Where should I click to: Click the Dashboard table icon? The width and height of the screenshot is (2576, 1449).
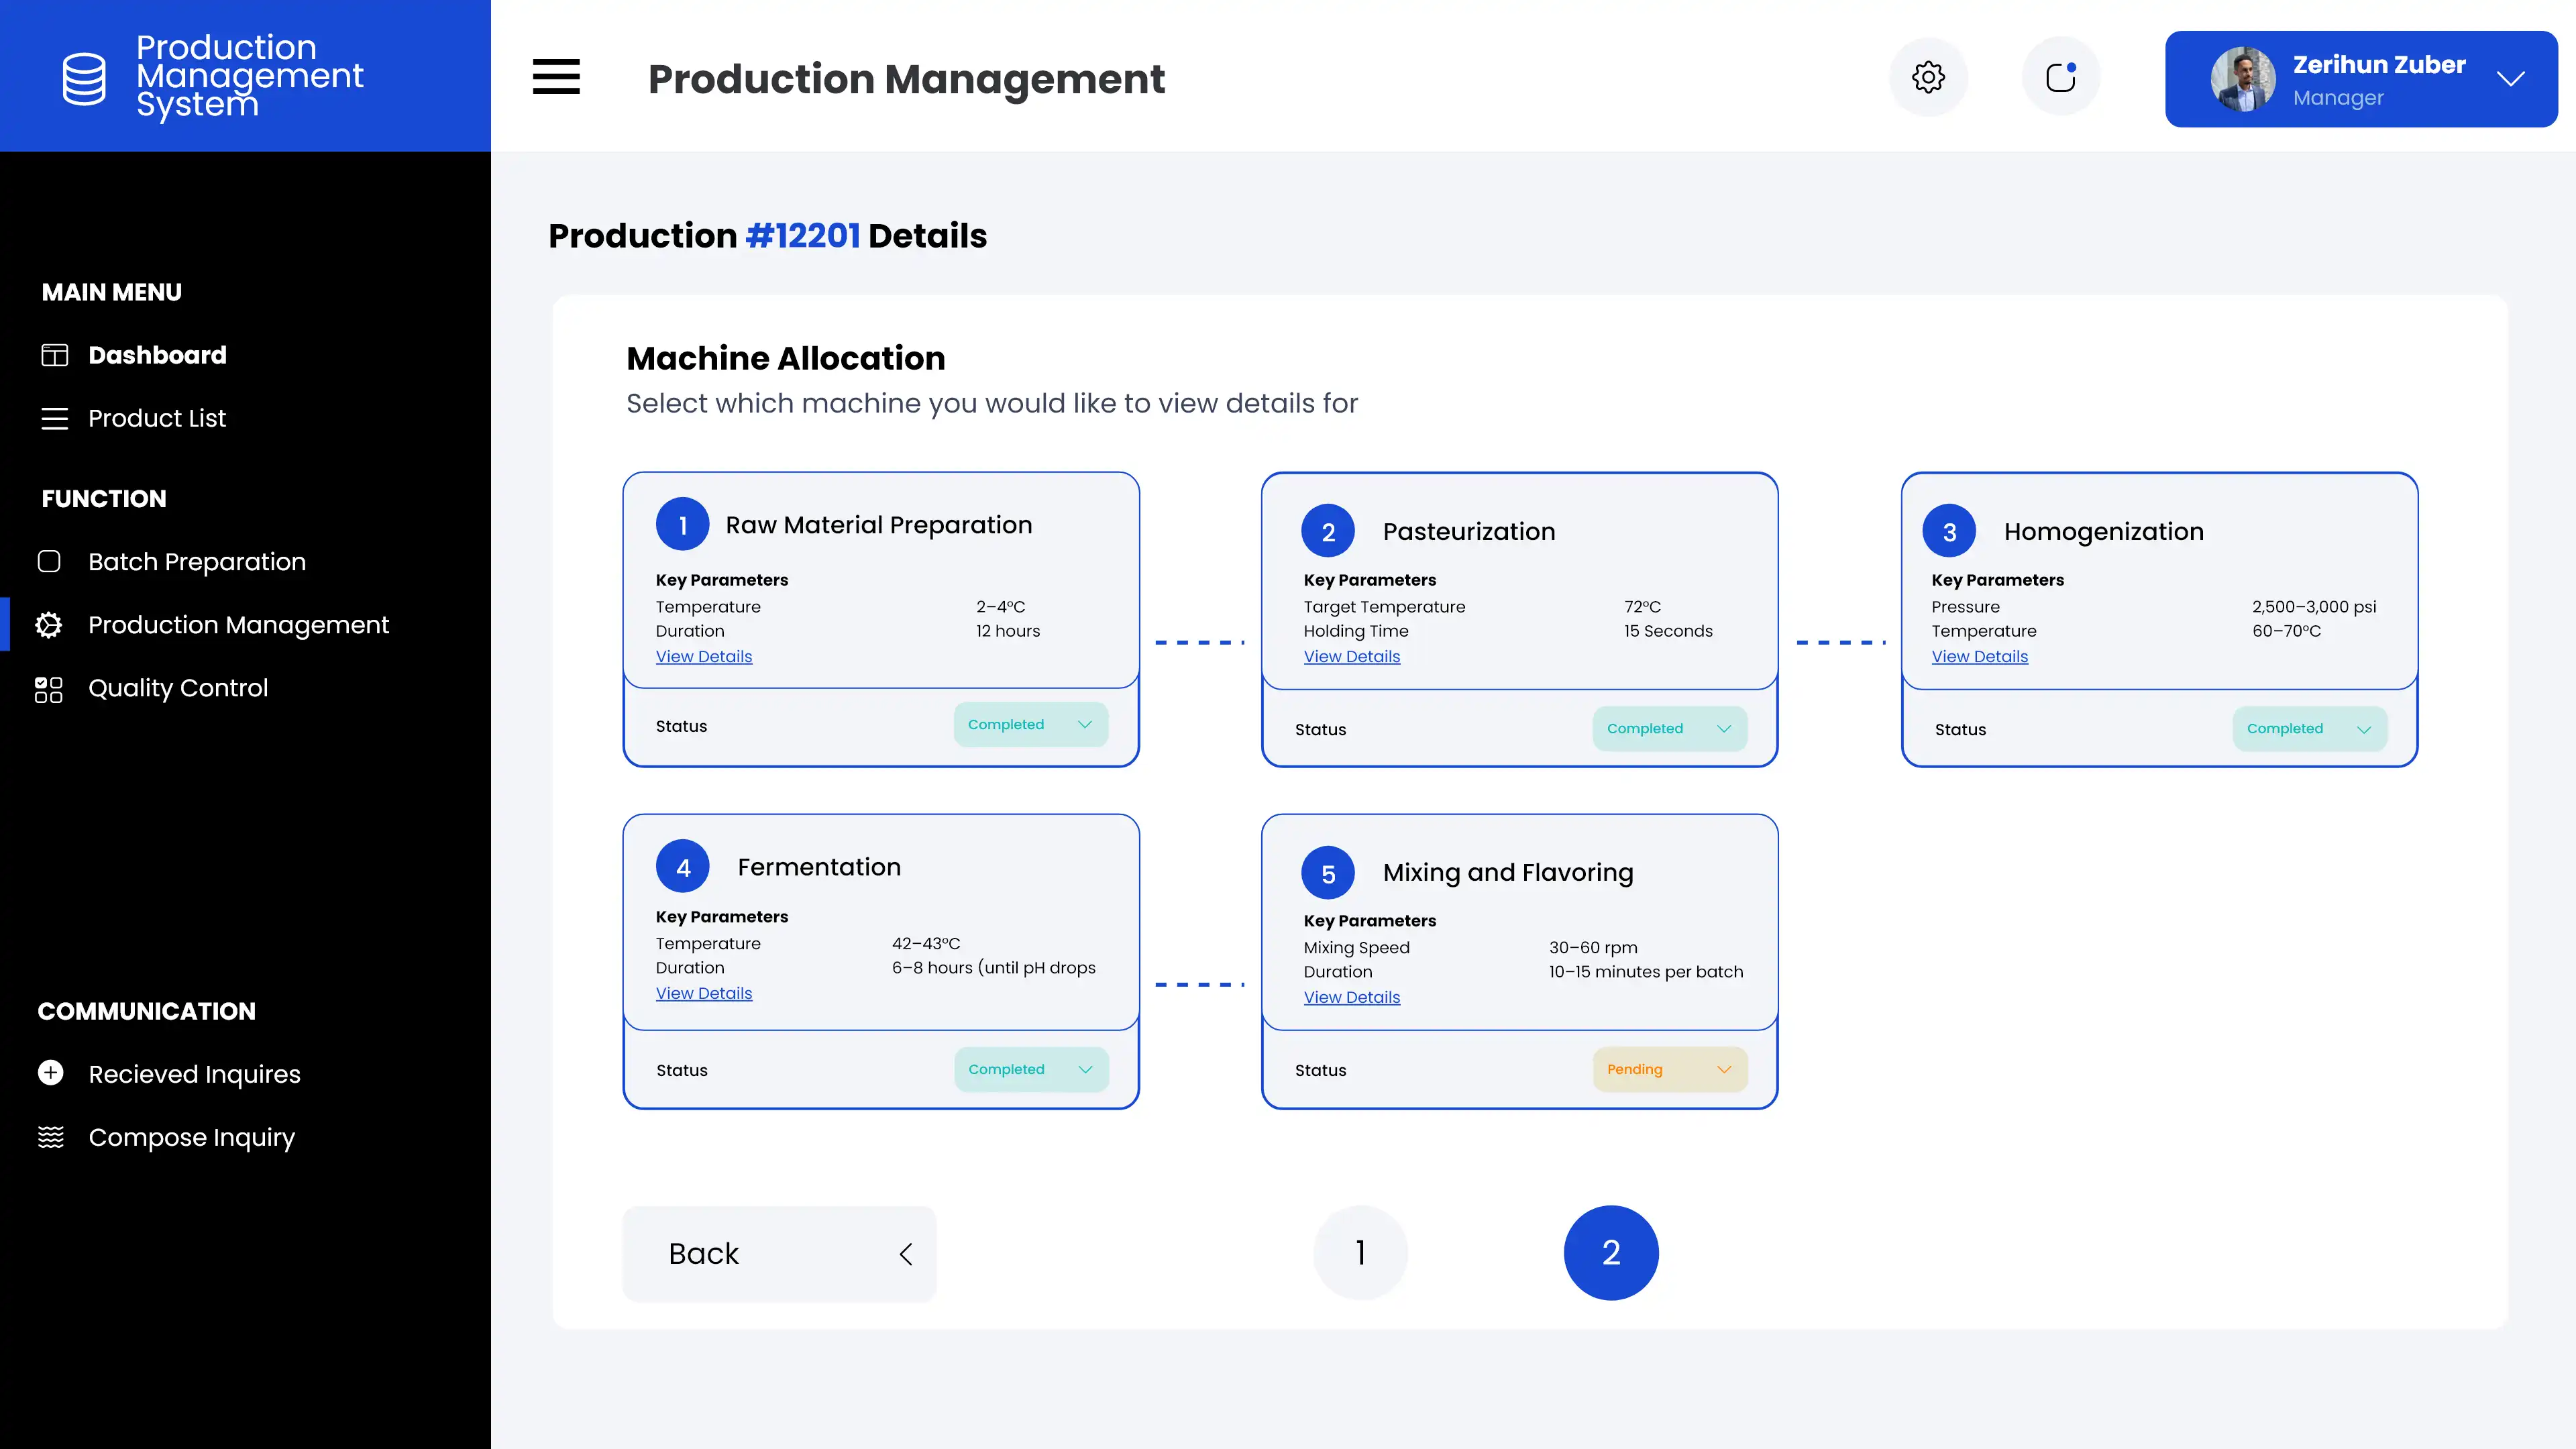click(54, 355)
